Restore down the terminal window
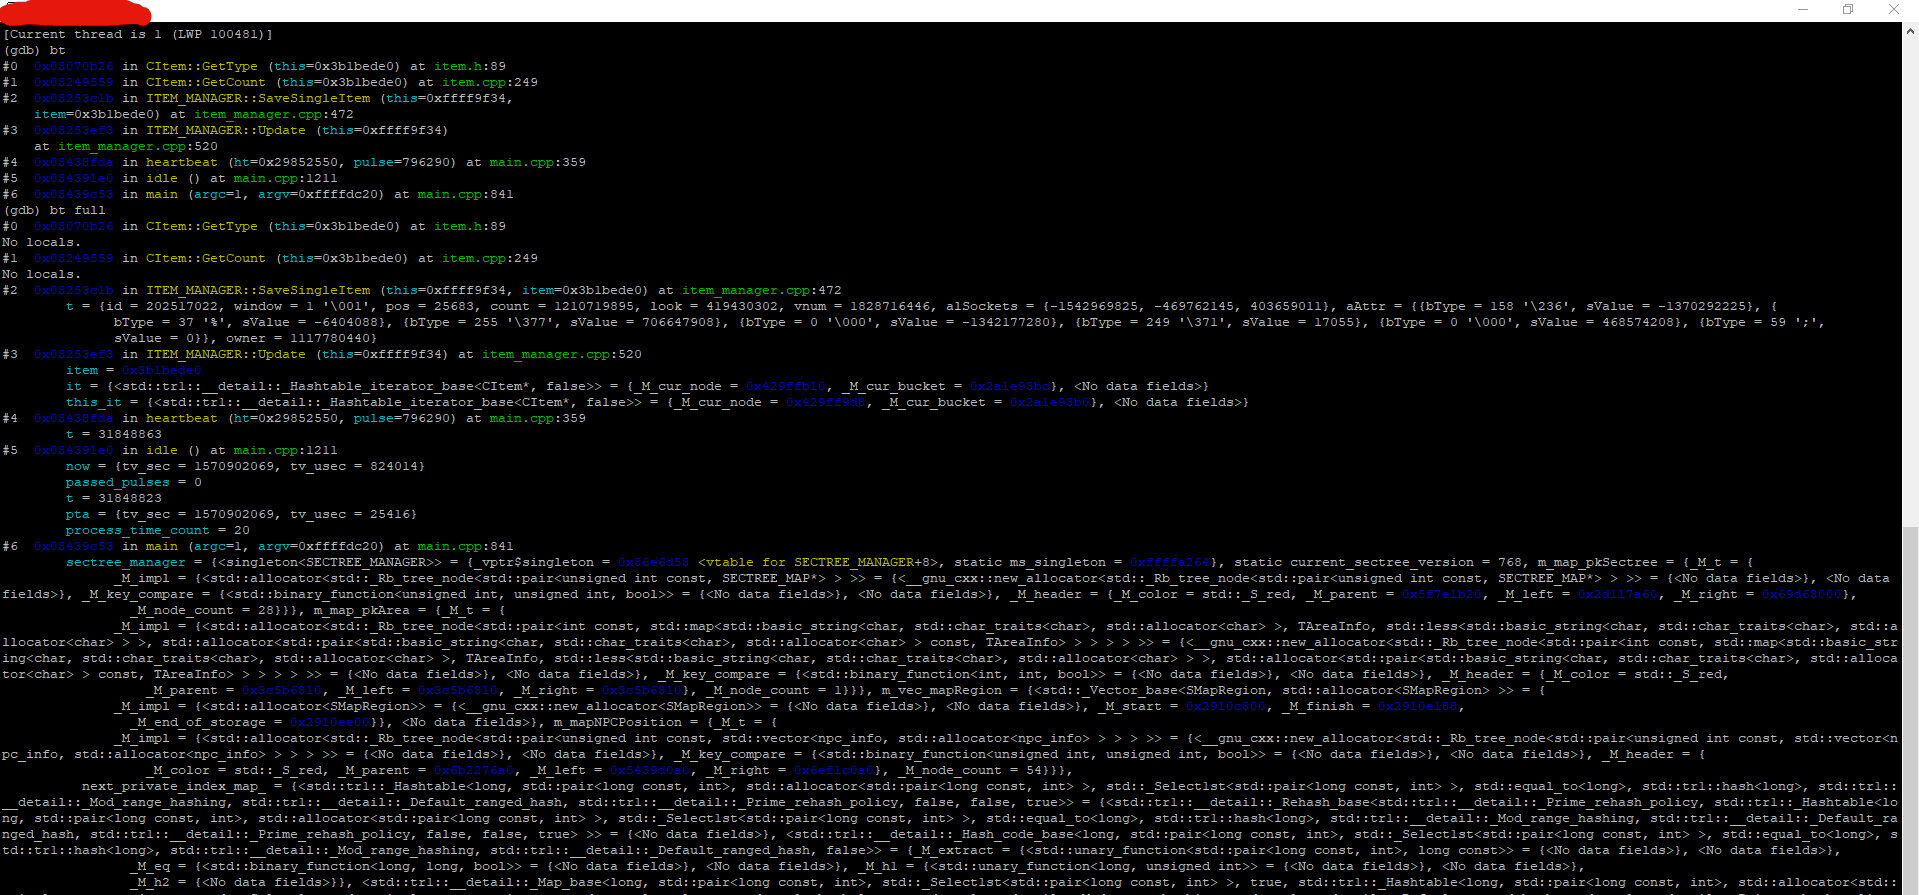This screenshot has width=1919, height=895. point(1848,9)
